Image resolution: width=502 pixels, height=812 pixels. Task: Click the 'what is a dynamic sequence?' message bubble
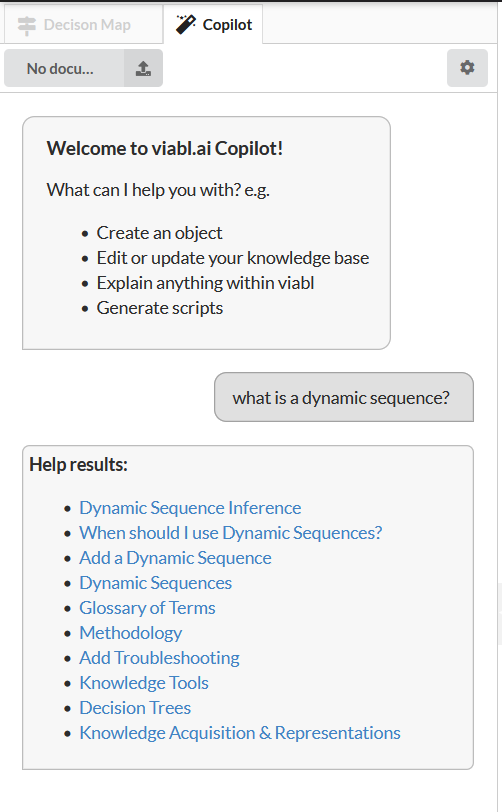[x=344, y=397]
